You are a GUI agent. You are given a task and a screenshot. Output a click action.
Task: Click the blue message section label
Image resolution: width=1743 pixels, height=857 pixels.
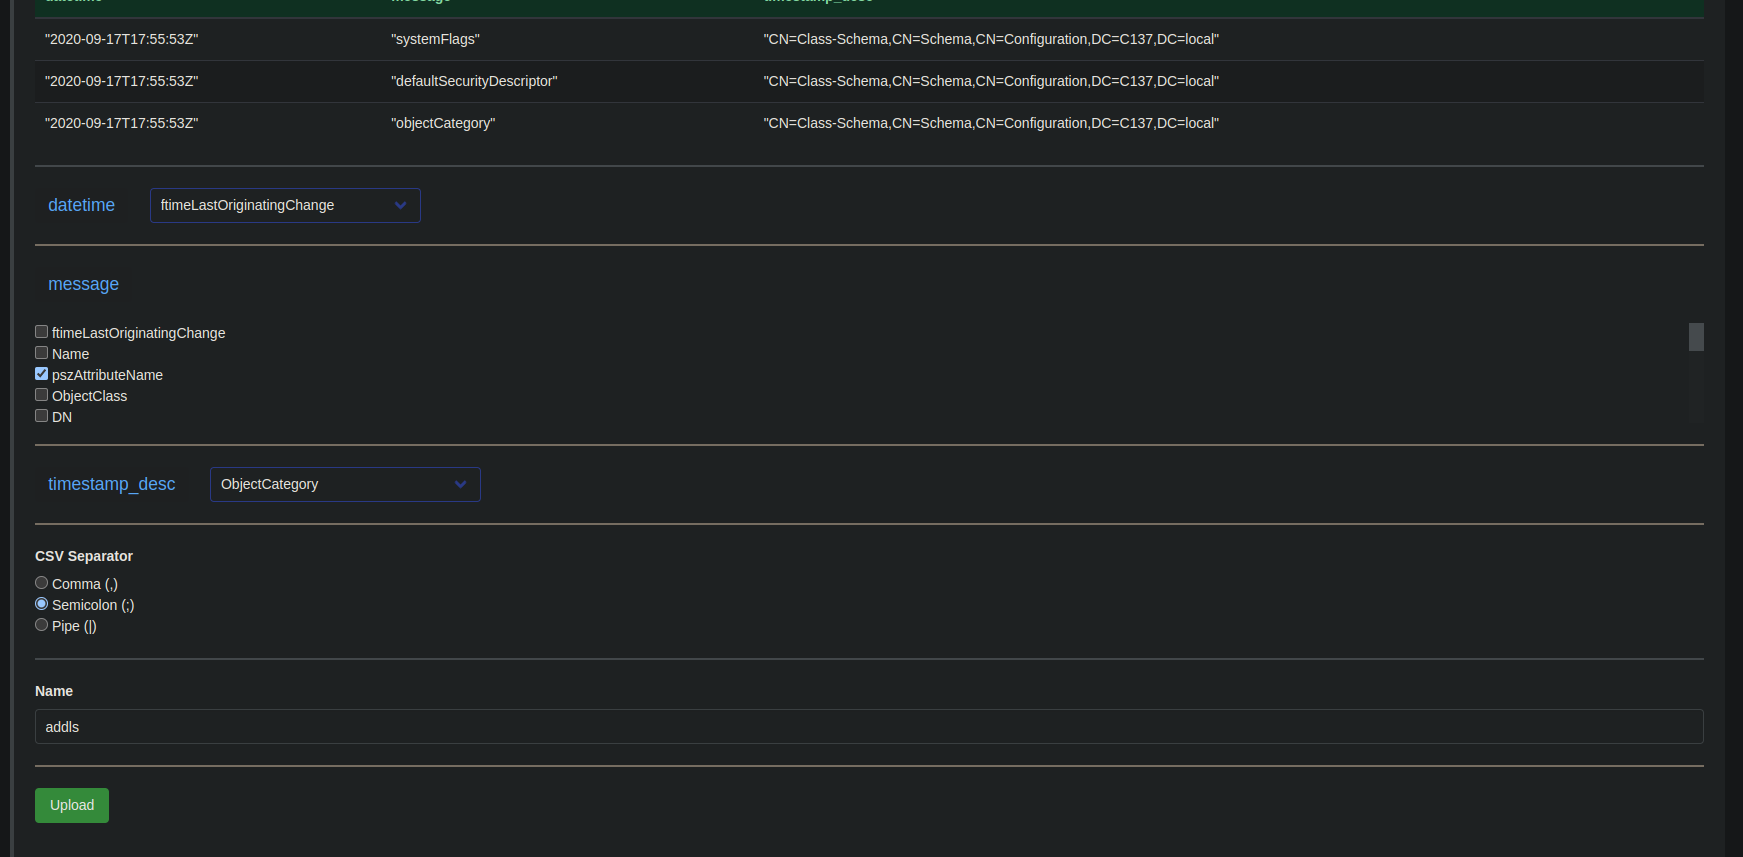[83, 284]
